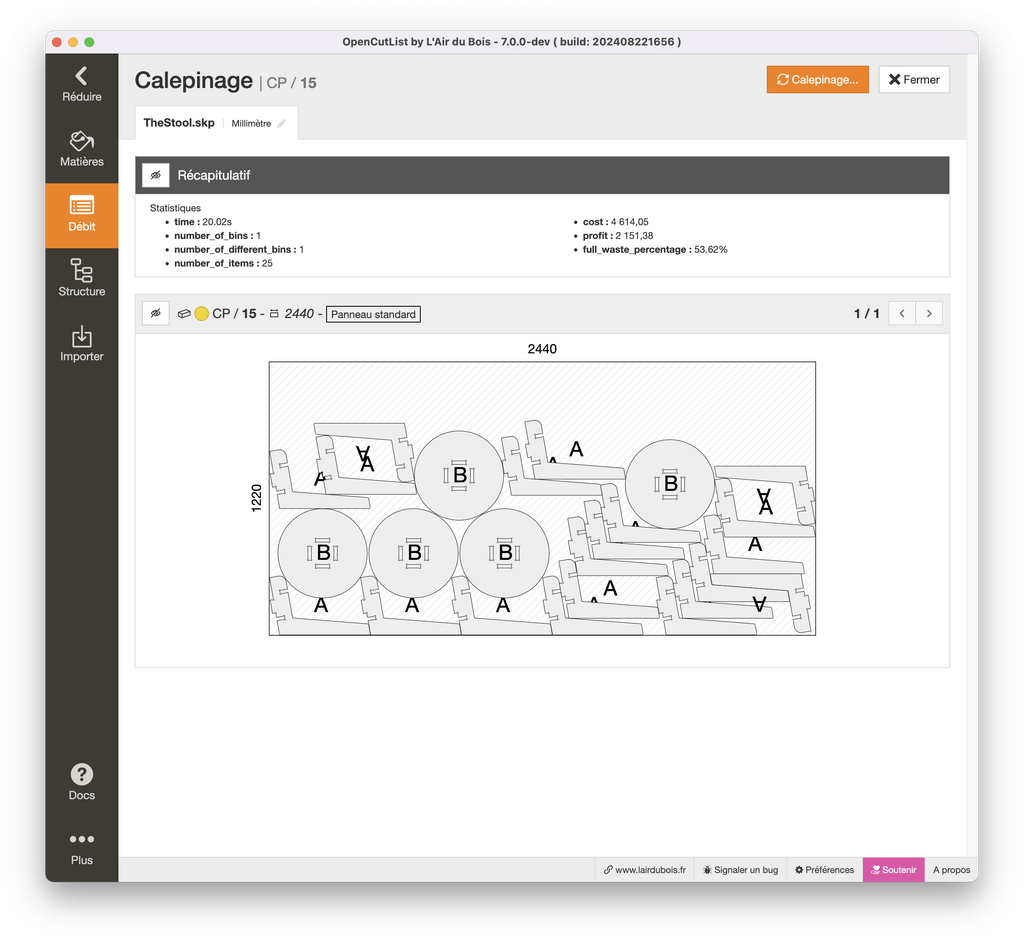Click the 1 / 1 page indicator
The image size is (1024, 942).
[867, 314]
